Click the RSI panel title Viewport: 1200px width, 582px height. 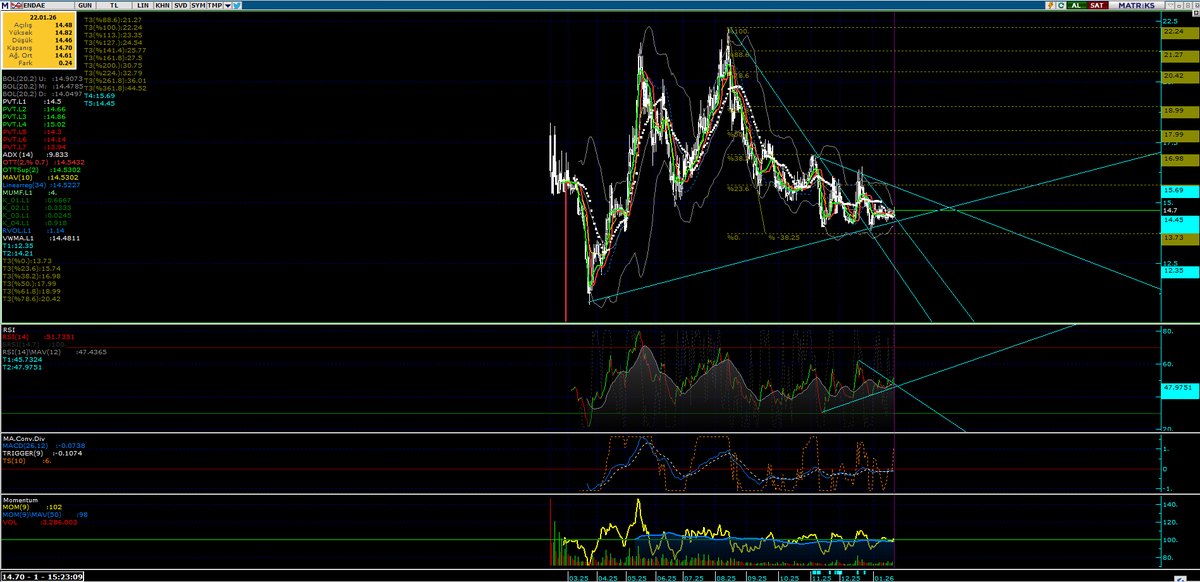click(9, 328)
